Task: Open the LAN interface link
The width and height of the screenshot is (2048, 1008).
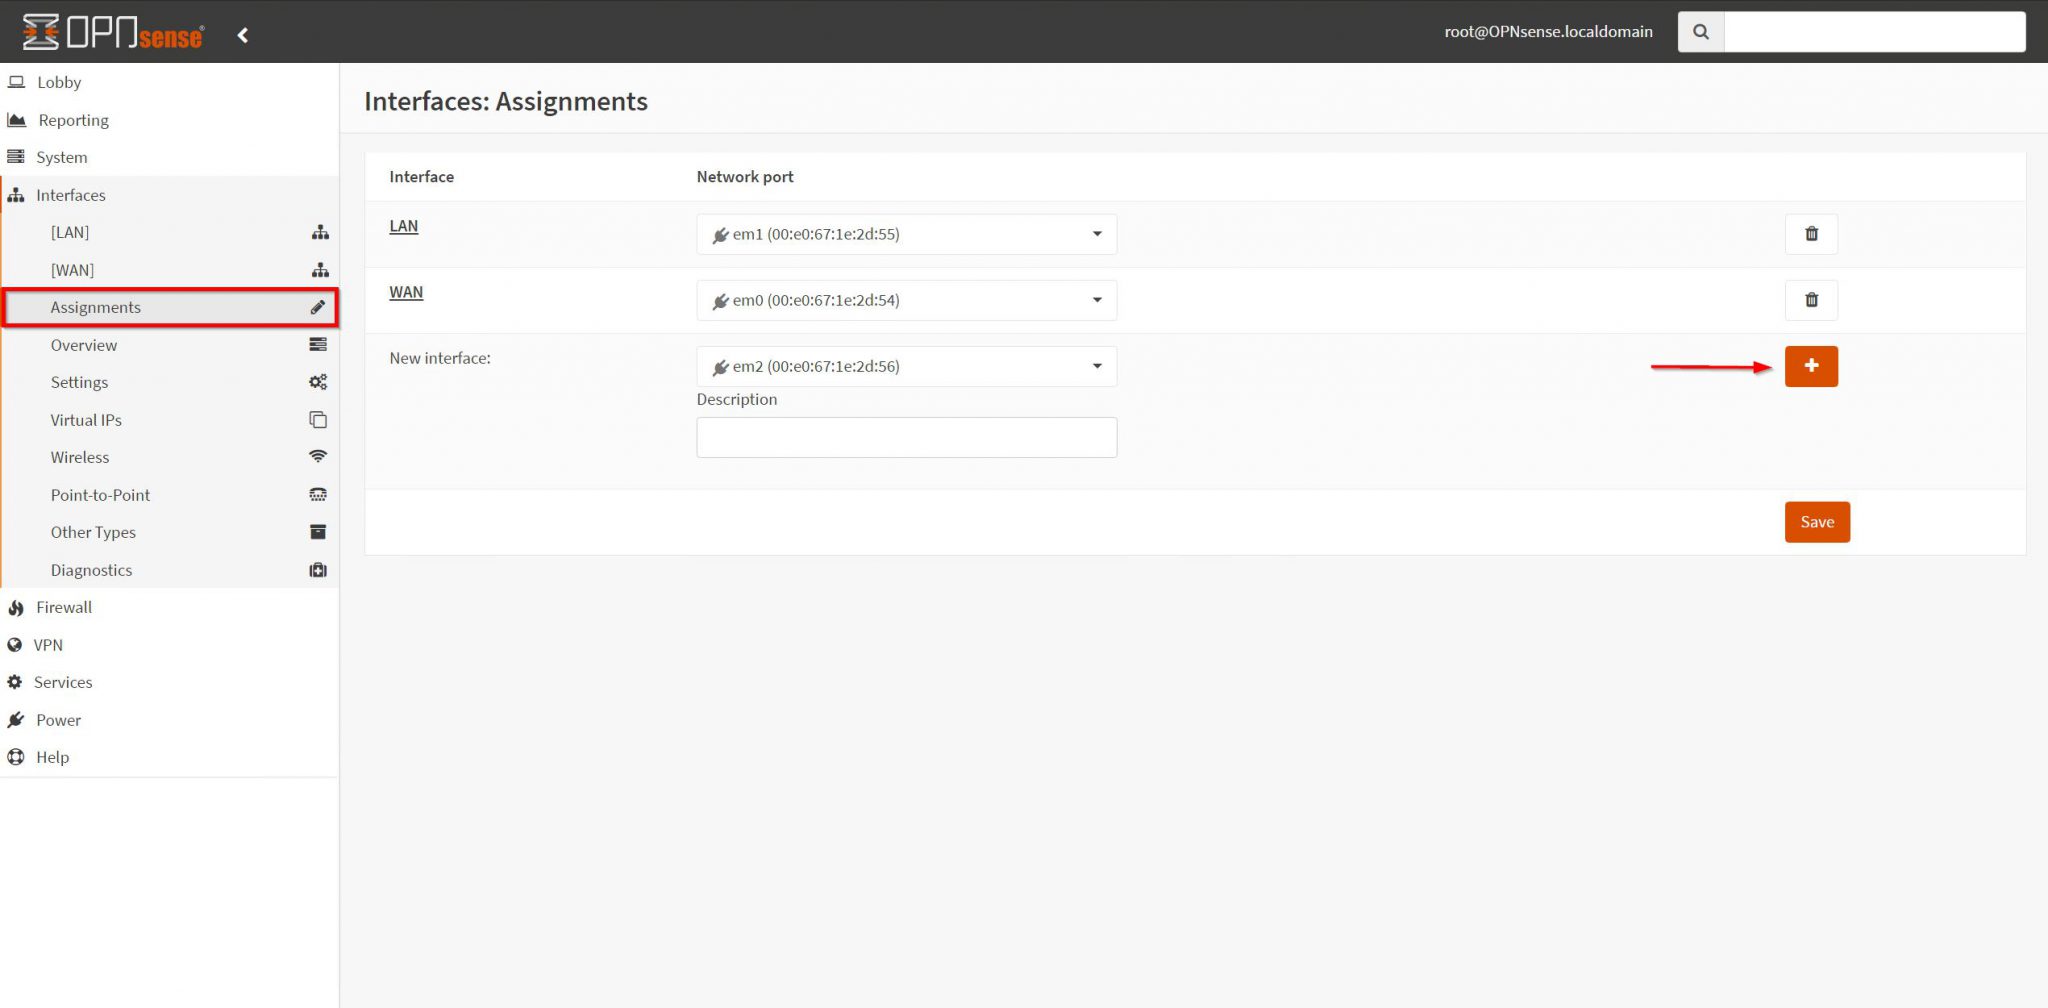Action: pos(404,226)
